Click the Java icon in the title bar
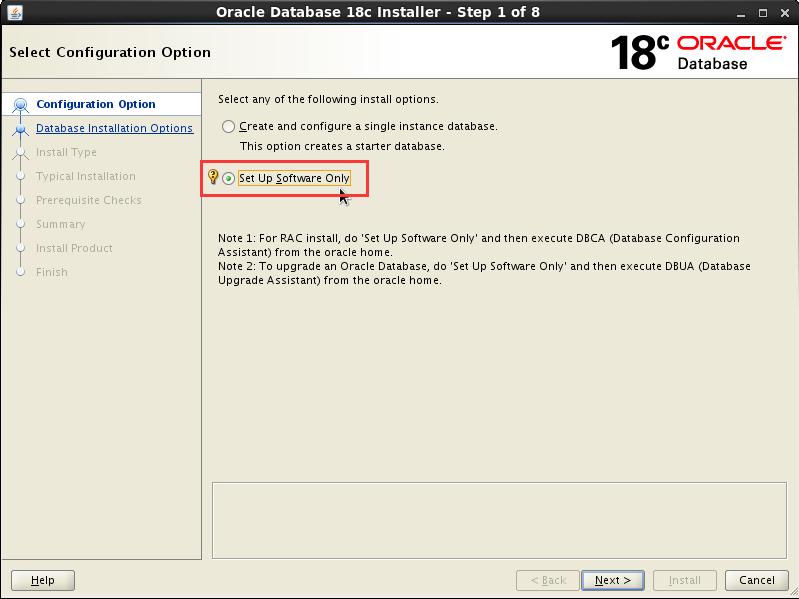 click(x=15, y=12)
